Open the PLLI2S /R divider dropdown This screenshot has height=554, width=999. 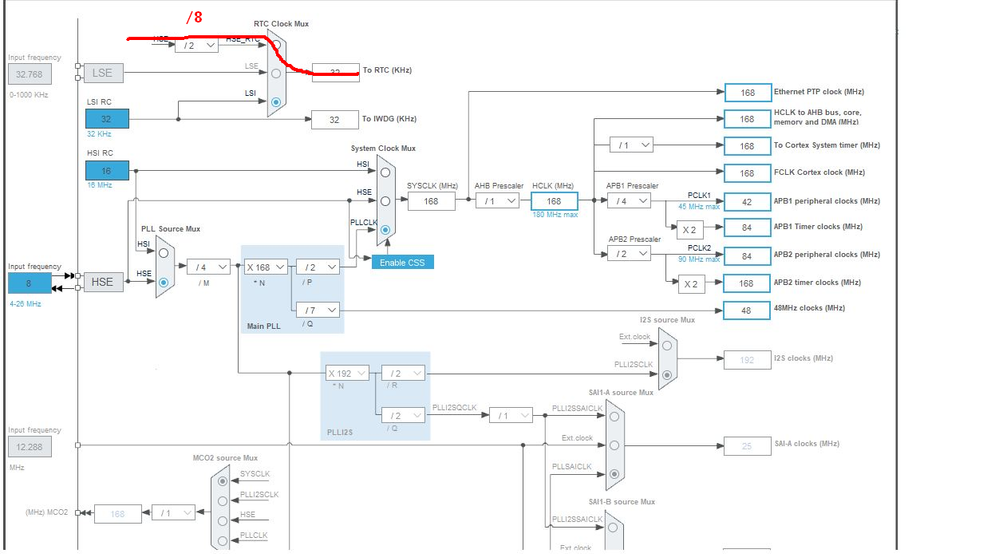coord(403,373)
